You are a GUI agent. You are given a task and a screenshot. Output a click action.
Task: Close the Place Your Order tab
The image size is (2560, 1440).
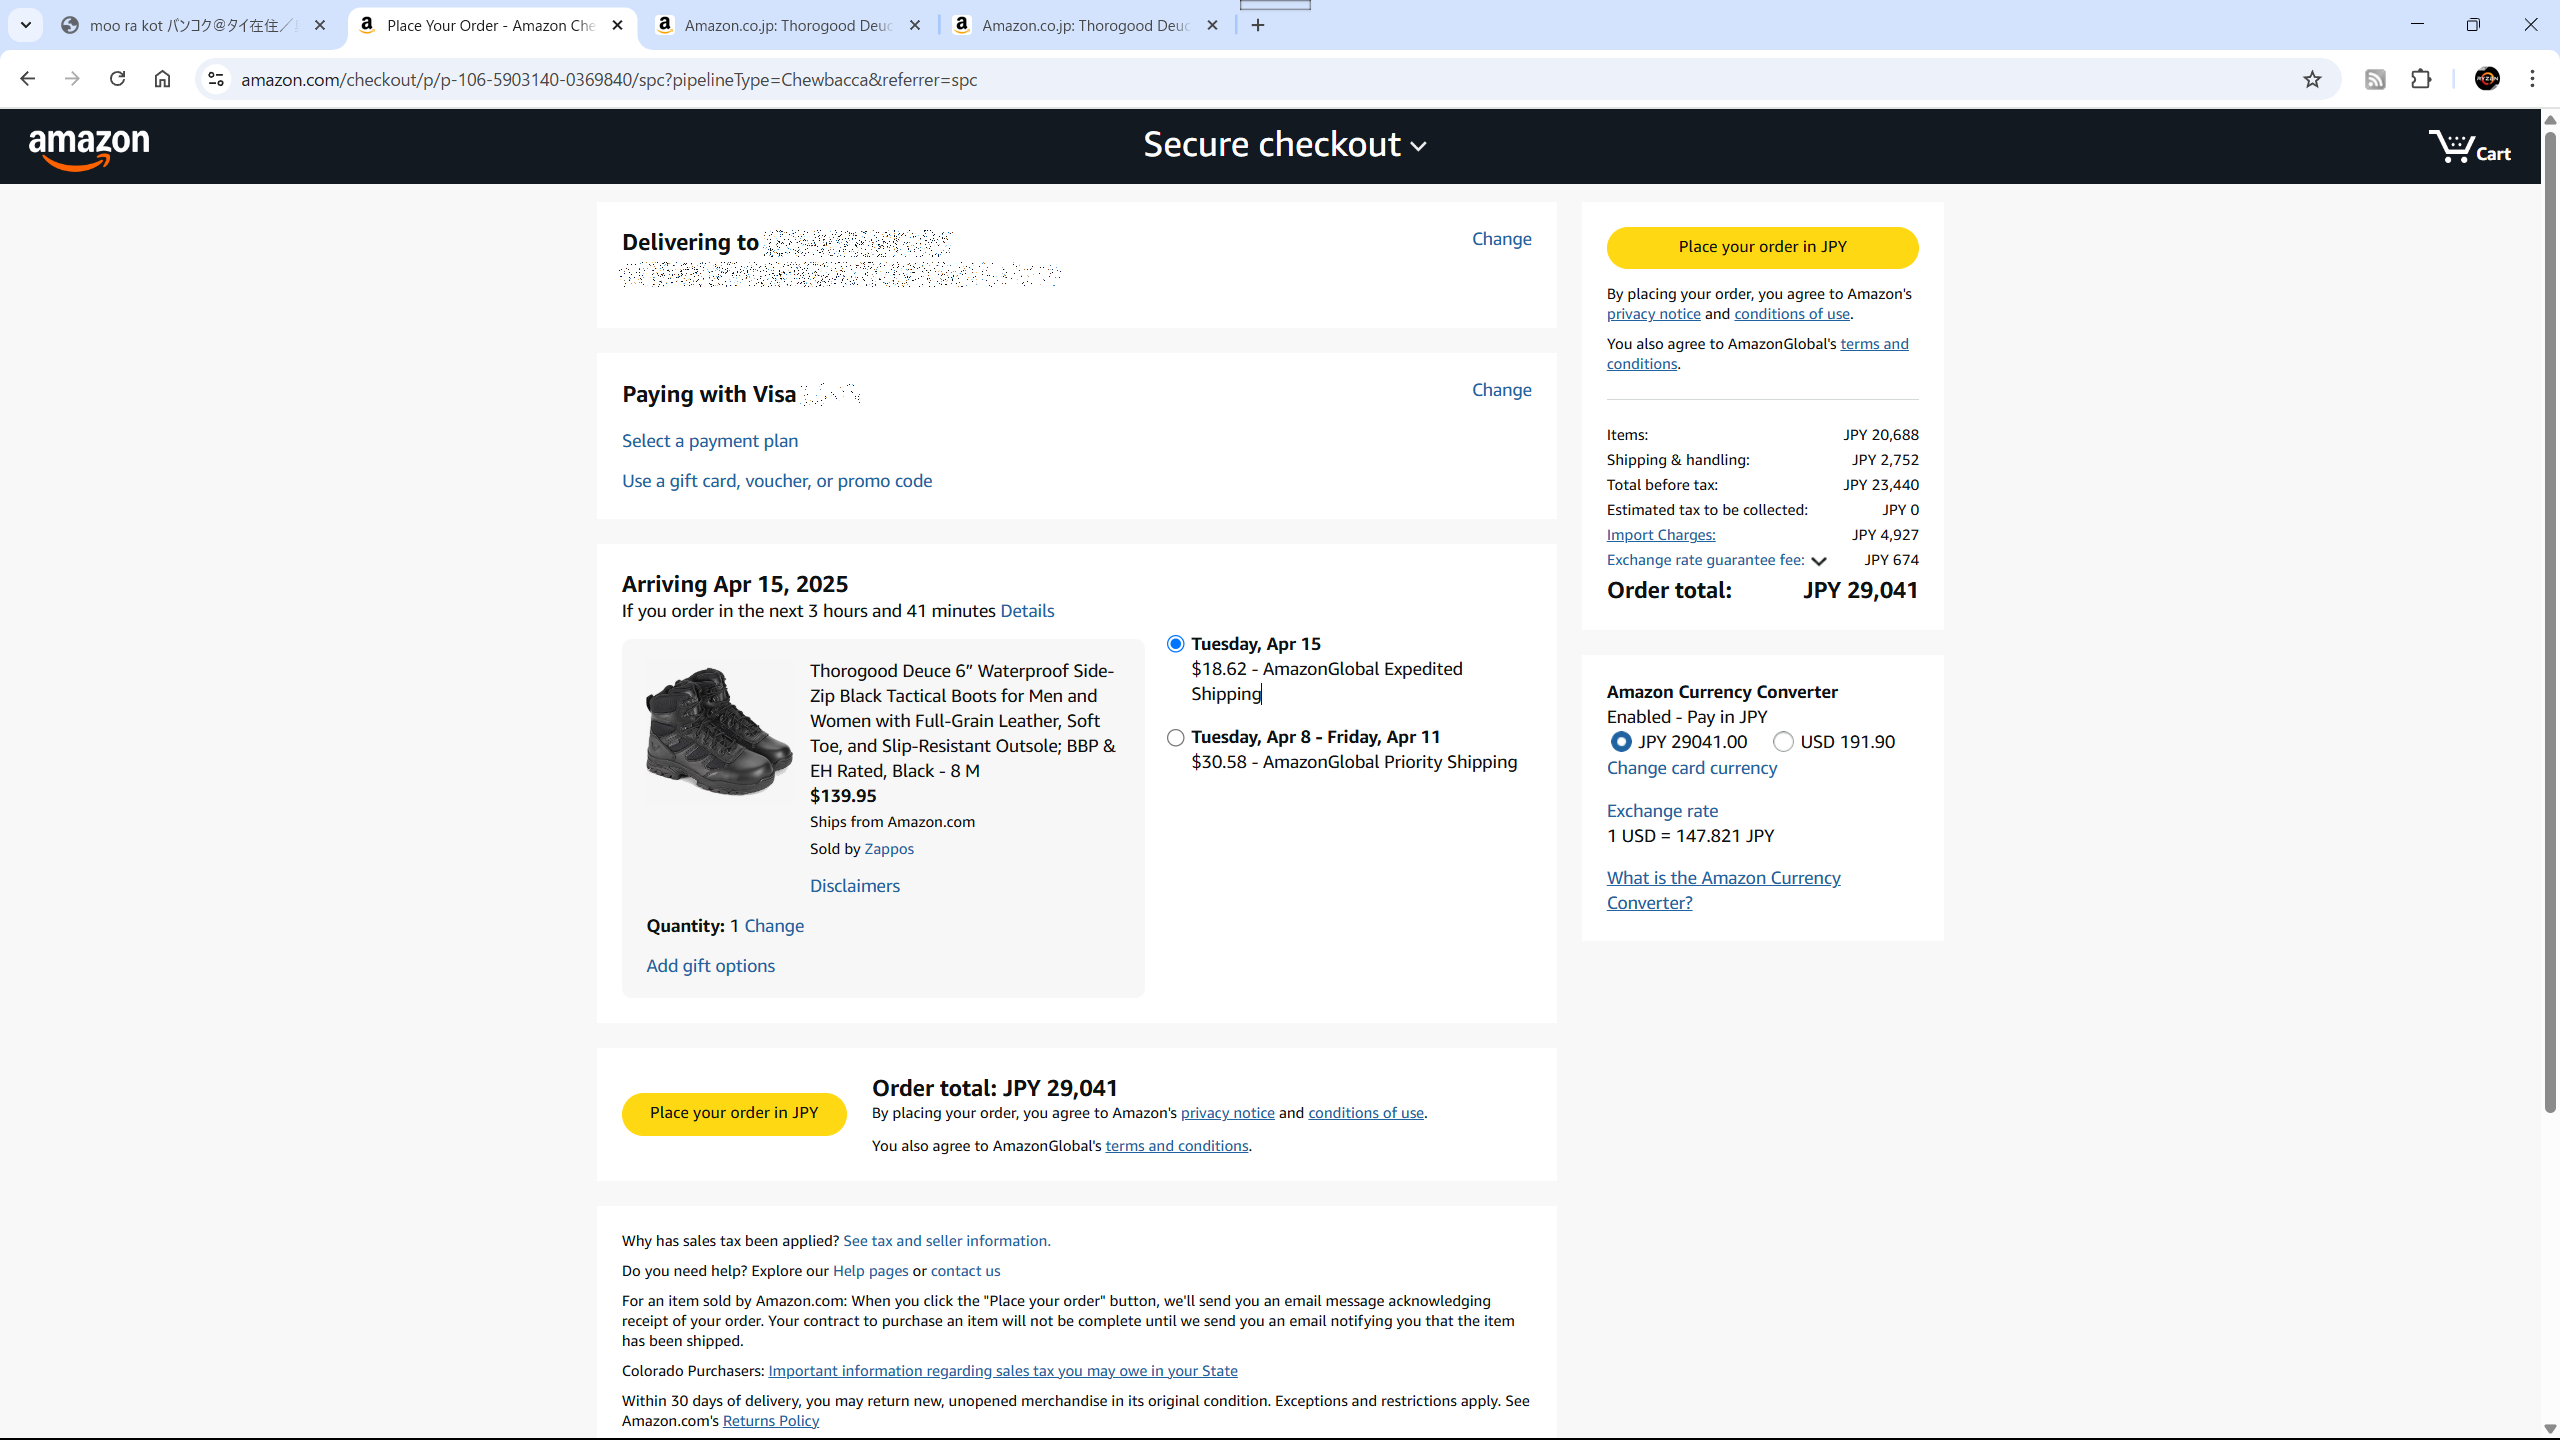[x=617, y=25]
